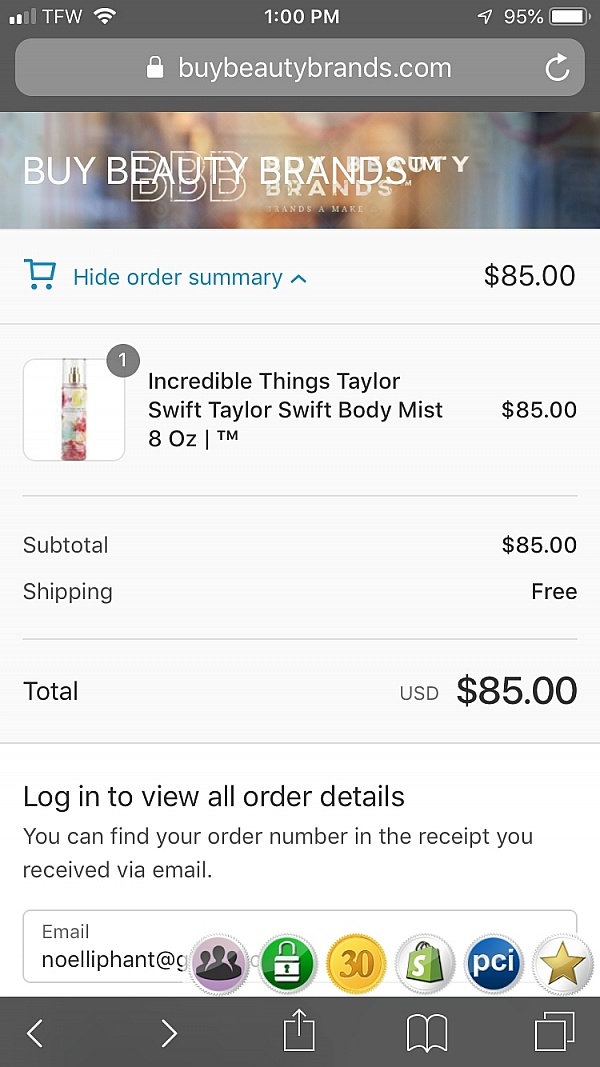Viewport: 600px width, 1067px height.
Task: Select the Taylor Swift Body Mist title
Action: coord(295,409)
